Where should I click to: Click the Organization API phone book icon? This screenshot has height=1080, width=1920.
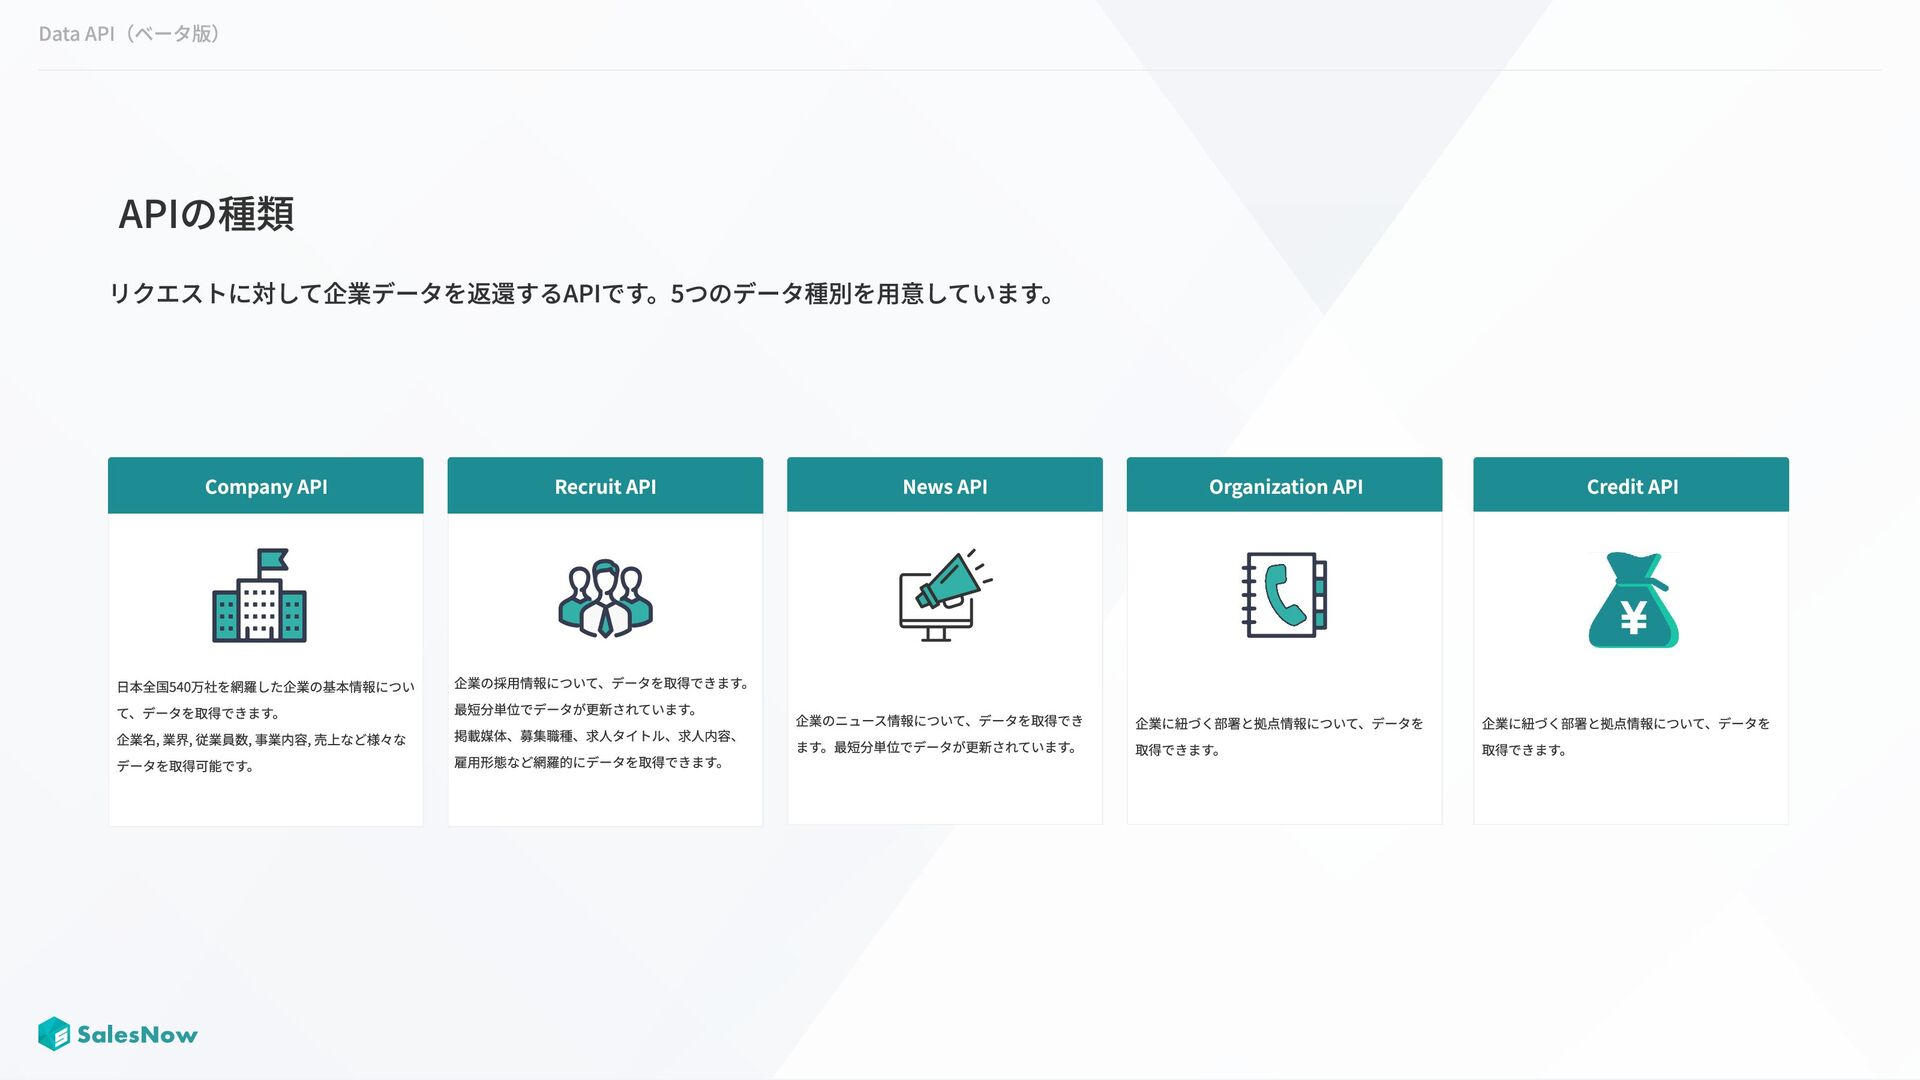tap(1284, 595)
